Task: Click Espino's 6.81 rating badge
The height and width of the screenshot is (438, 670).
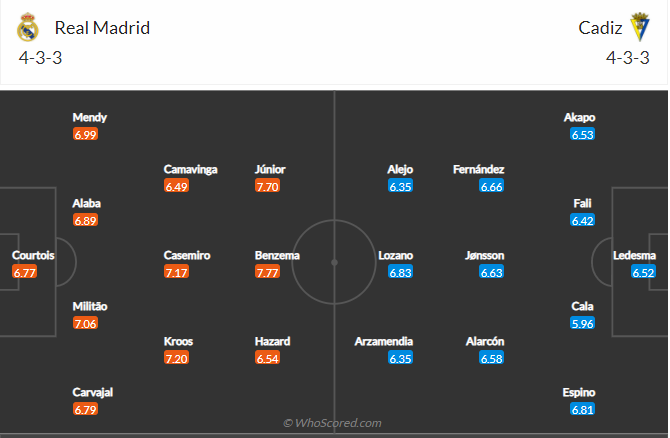Action: coord(583,410)
